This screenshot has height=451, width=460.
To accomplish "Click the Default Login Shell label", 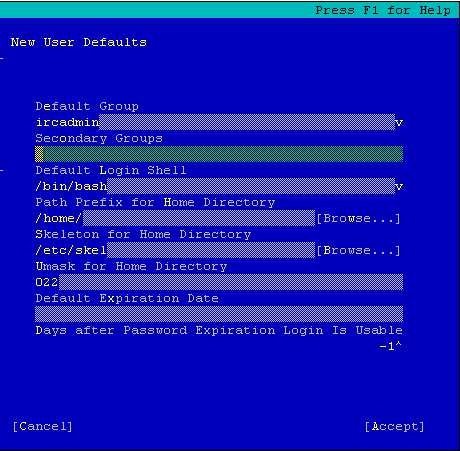I will (111, 170).
